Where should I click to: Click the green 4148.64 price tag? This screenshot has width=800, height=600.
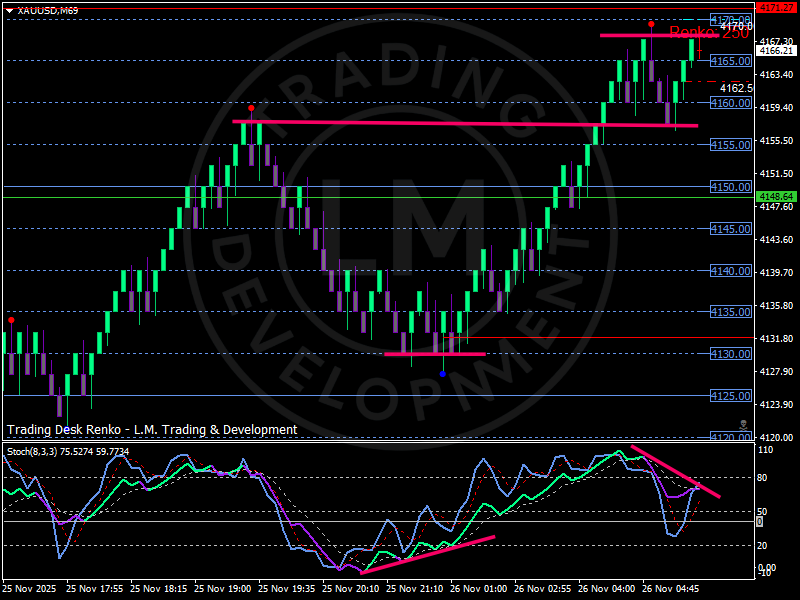click(776, 196)
